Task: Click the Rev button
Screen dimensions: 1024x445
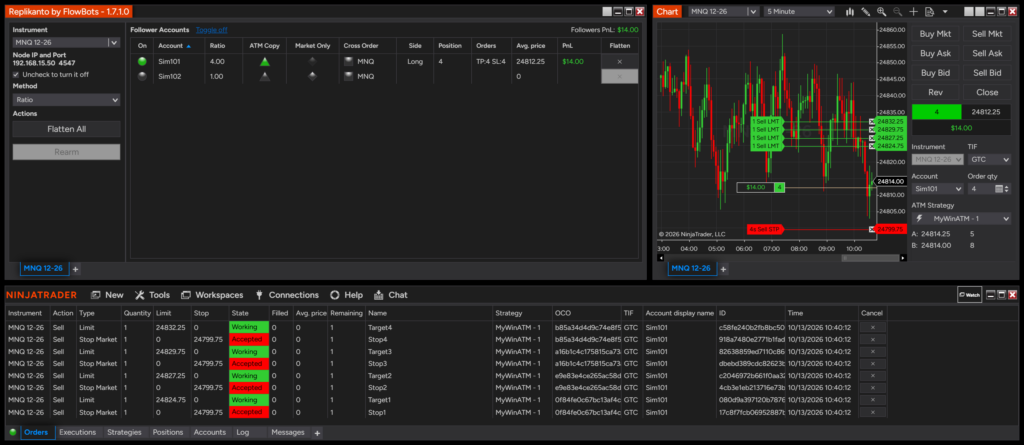Action: [x=935, y=92]
